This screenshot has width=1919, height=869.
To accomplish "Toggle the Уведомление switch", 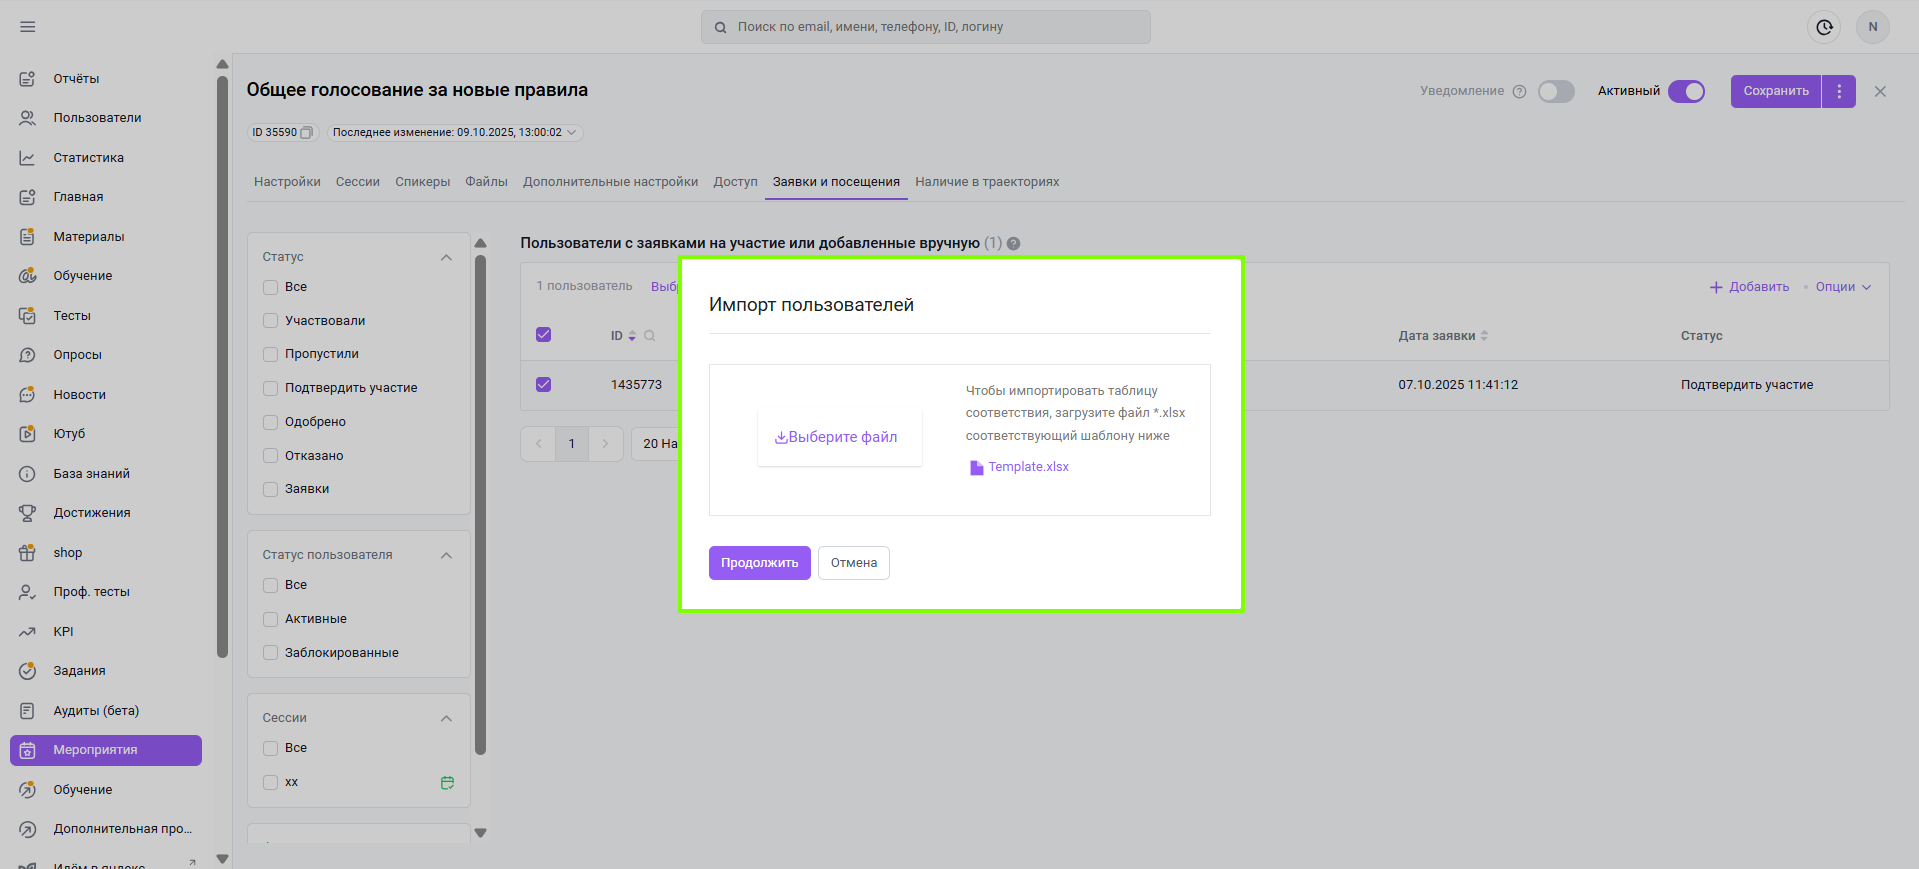I will [1556, 91].
